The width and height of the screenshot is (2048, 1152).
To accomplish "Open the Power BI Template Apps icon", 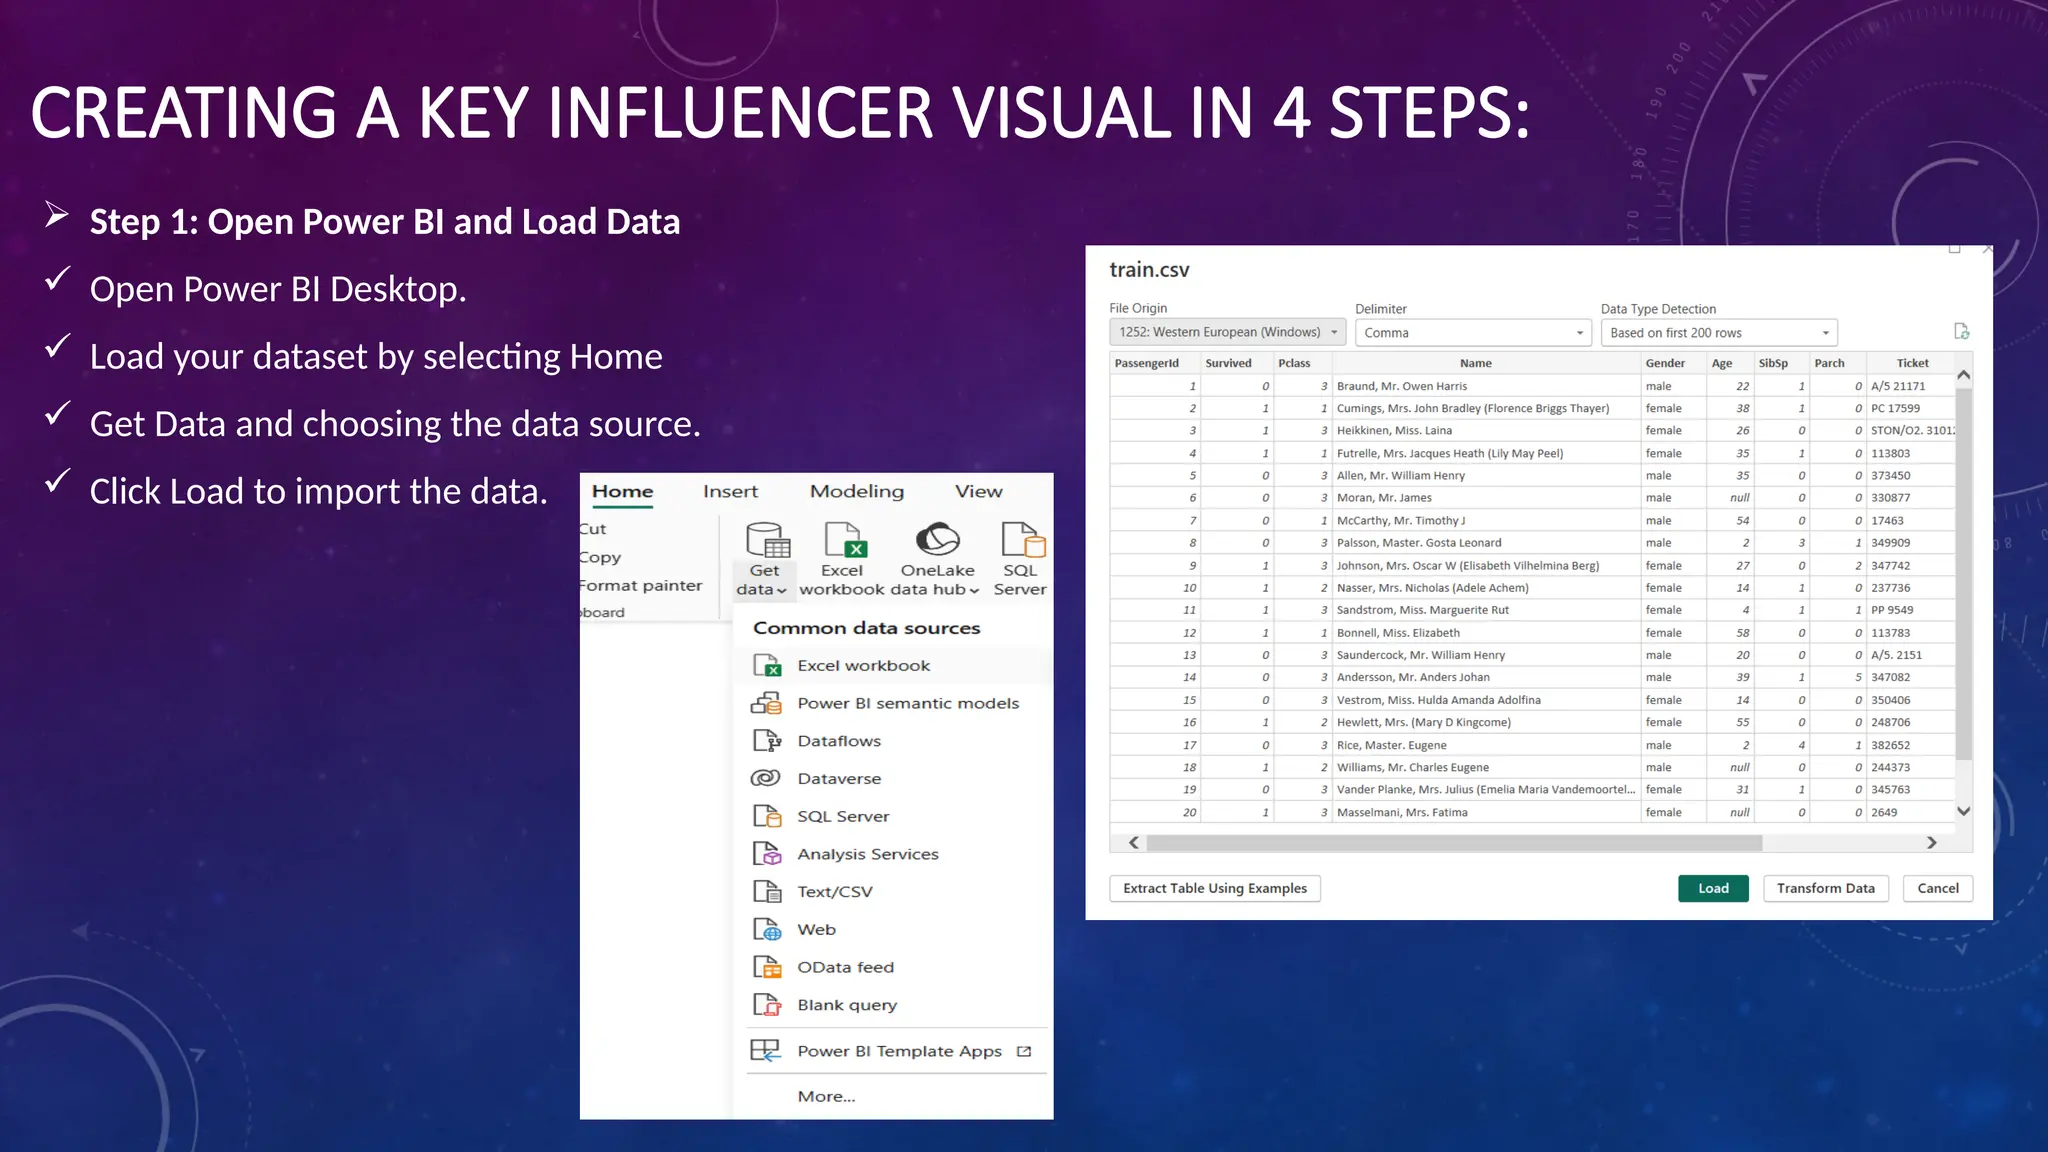I will pyautogui.click(x=766, y=1051).
